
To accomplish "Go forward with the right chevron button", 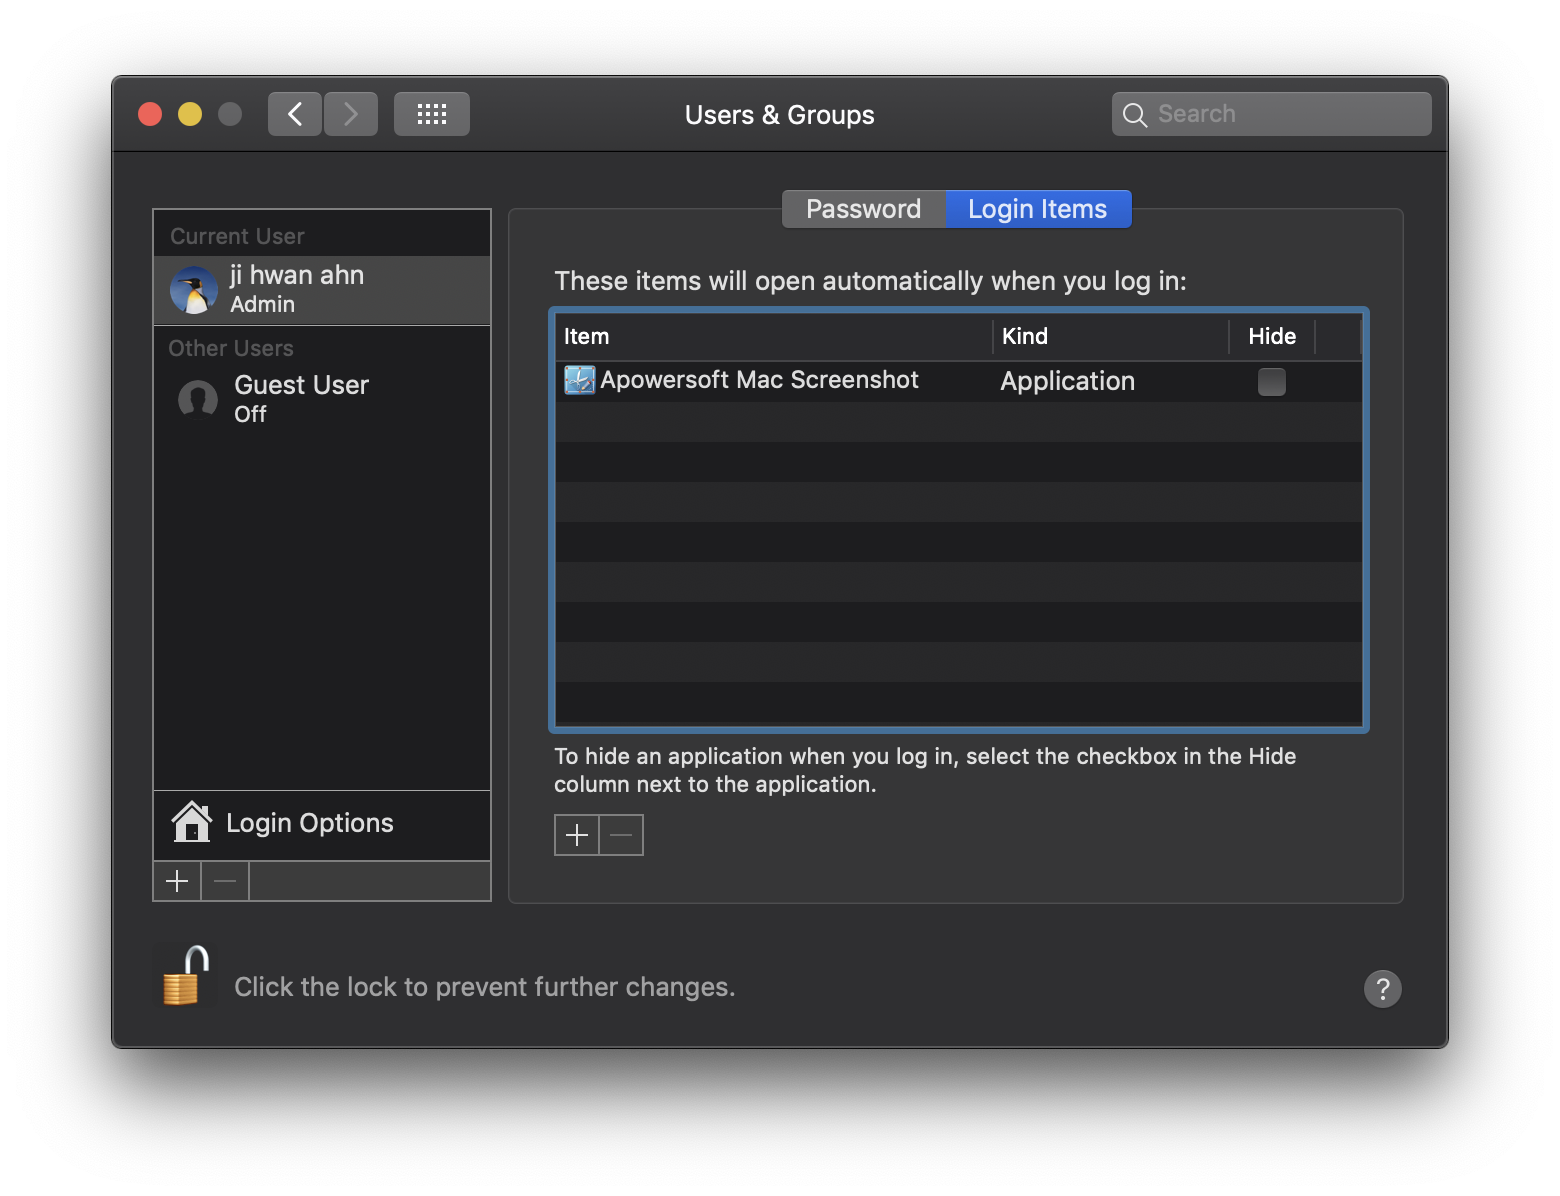I will tap(351, 114).
